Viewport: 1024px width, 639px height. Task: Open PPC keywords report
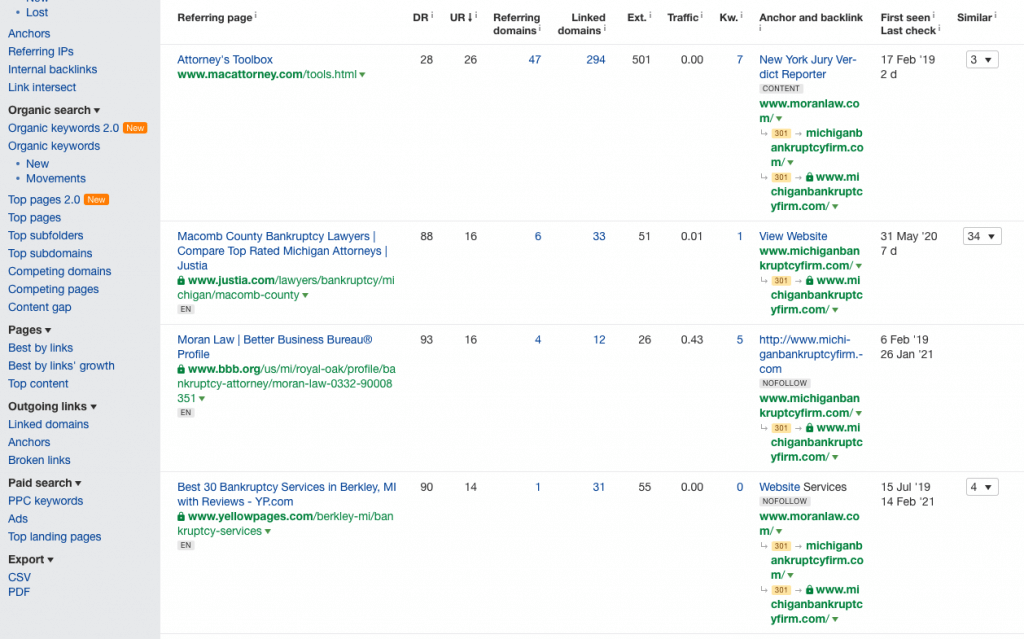pyautogui.click(x=46, y=501)
